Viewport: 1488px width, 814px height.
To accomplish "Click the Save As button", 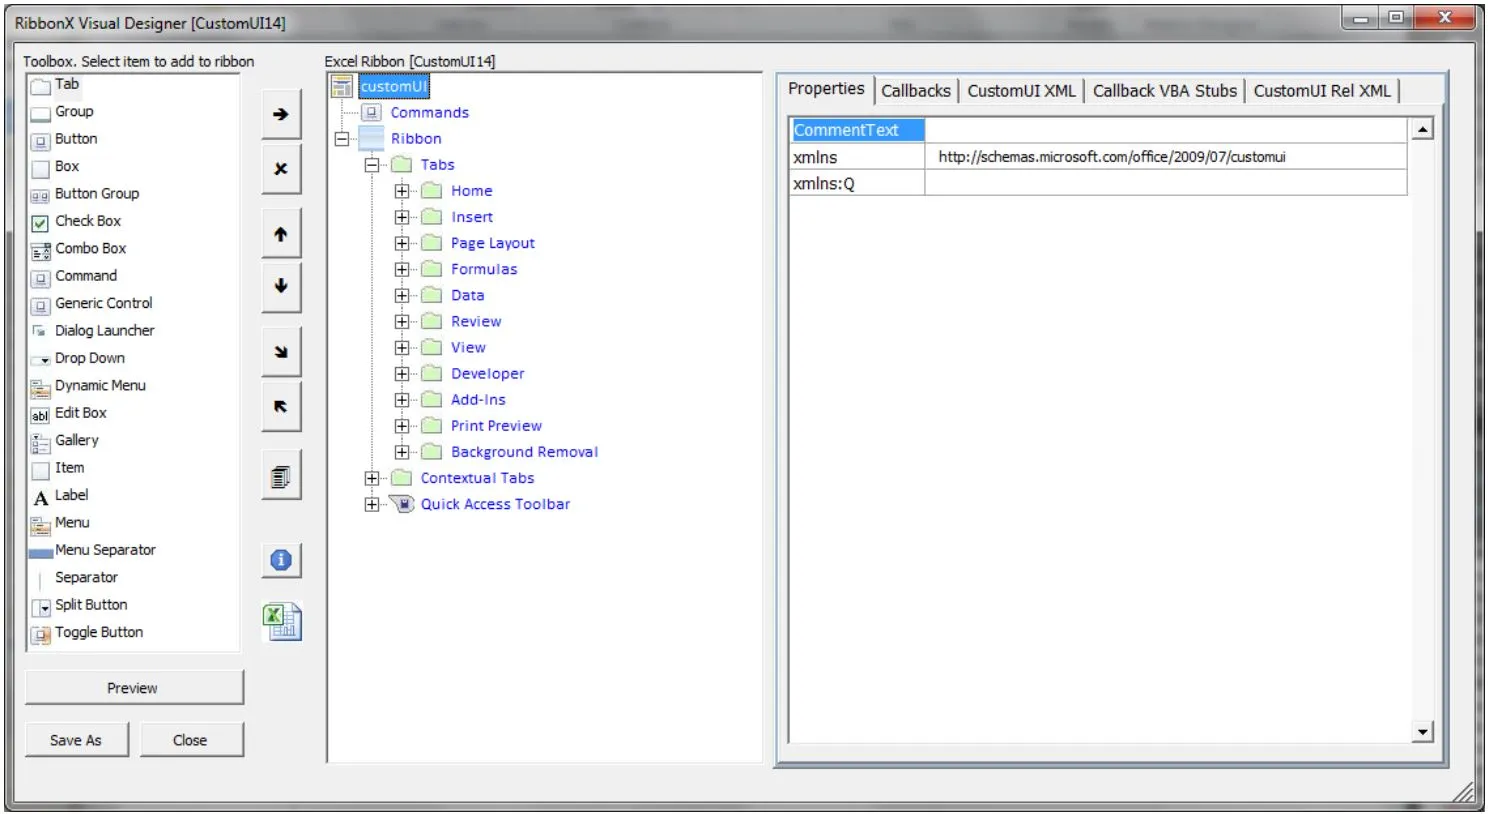I will (76, 740).
